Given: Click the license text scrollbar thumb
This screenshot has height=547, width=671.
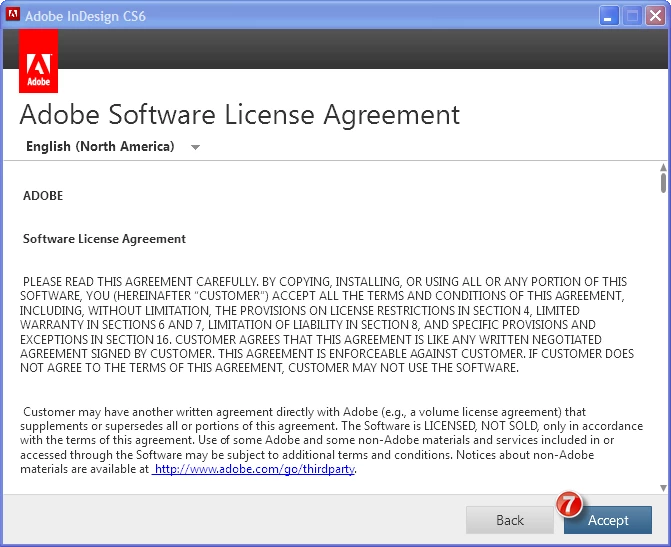Looking at the screenshot, I should pyautogui.click(x=663, y=183).
